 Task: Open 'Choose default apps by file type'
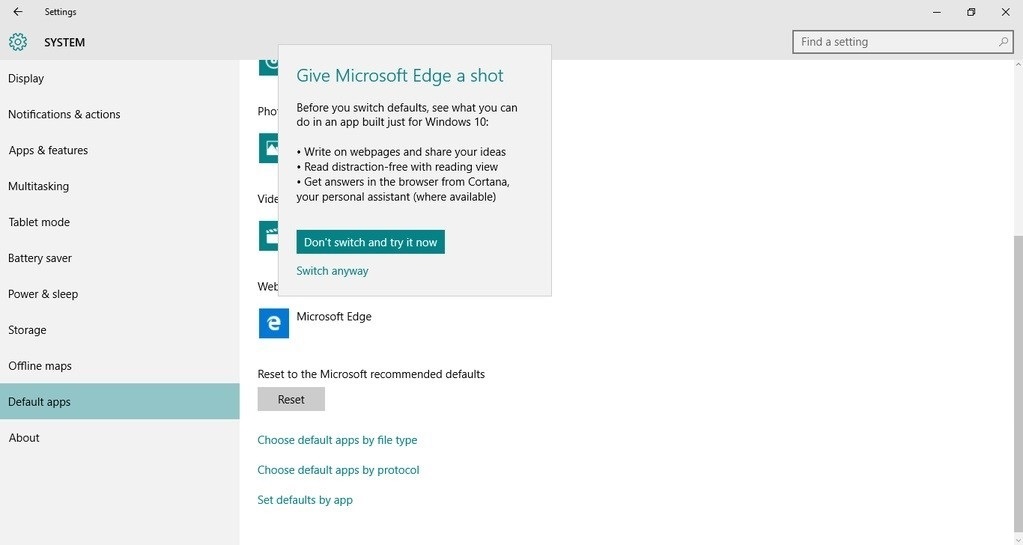(337, 440)
